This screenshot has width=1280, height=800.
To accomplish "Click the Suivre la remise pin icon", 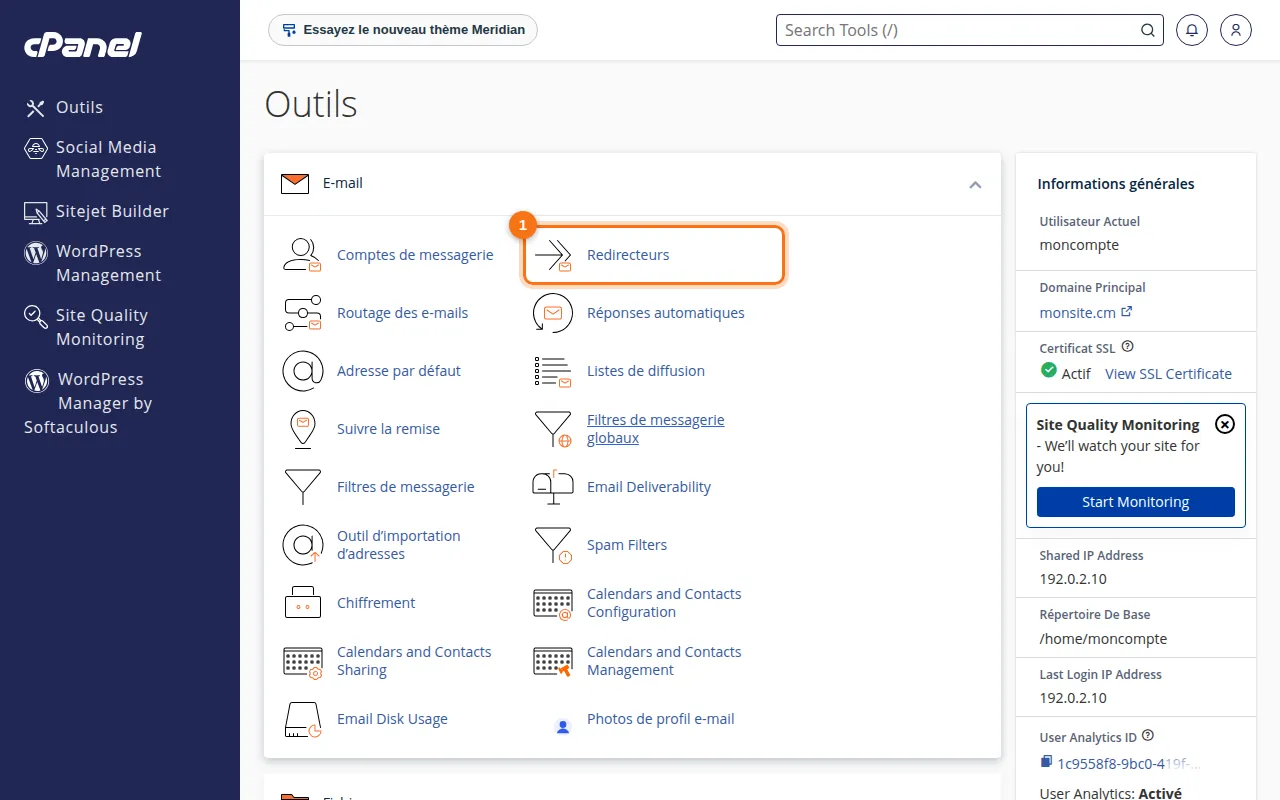I will click(302, 429).
